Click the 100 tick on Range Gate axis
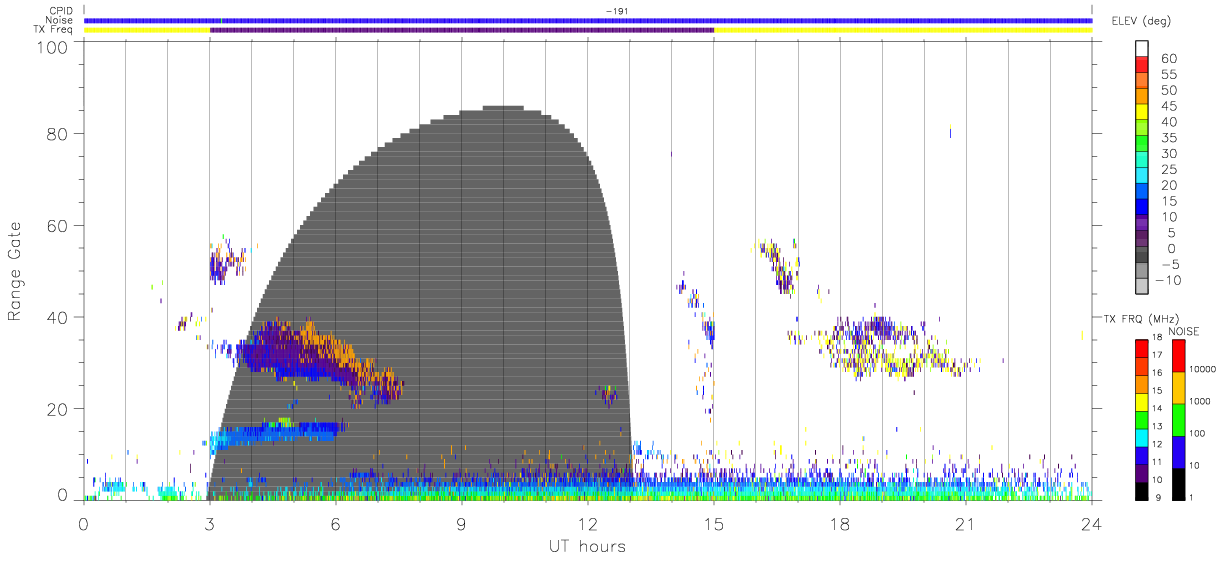This screenshot has height=567, width=1228. point(52,46)
